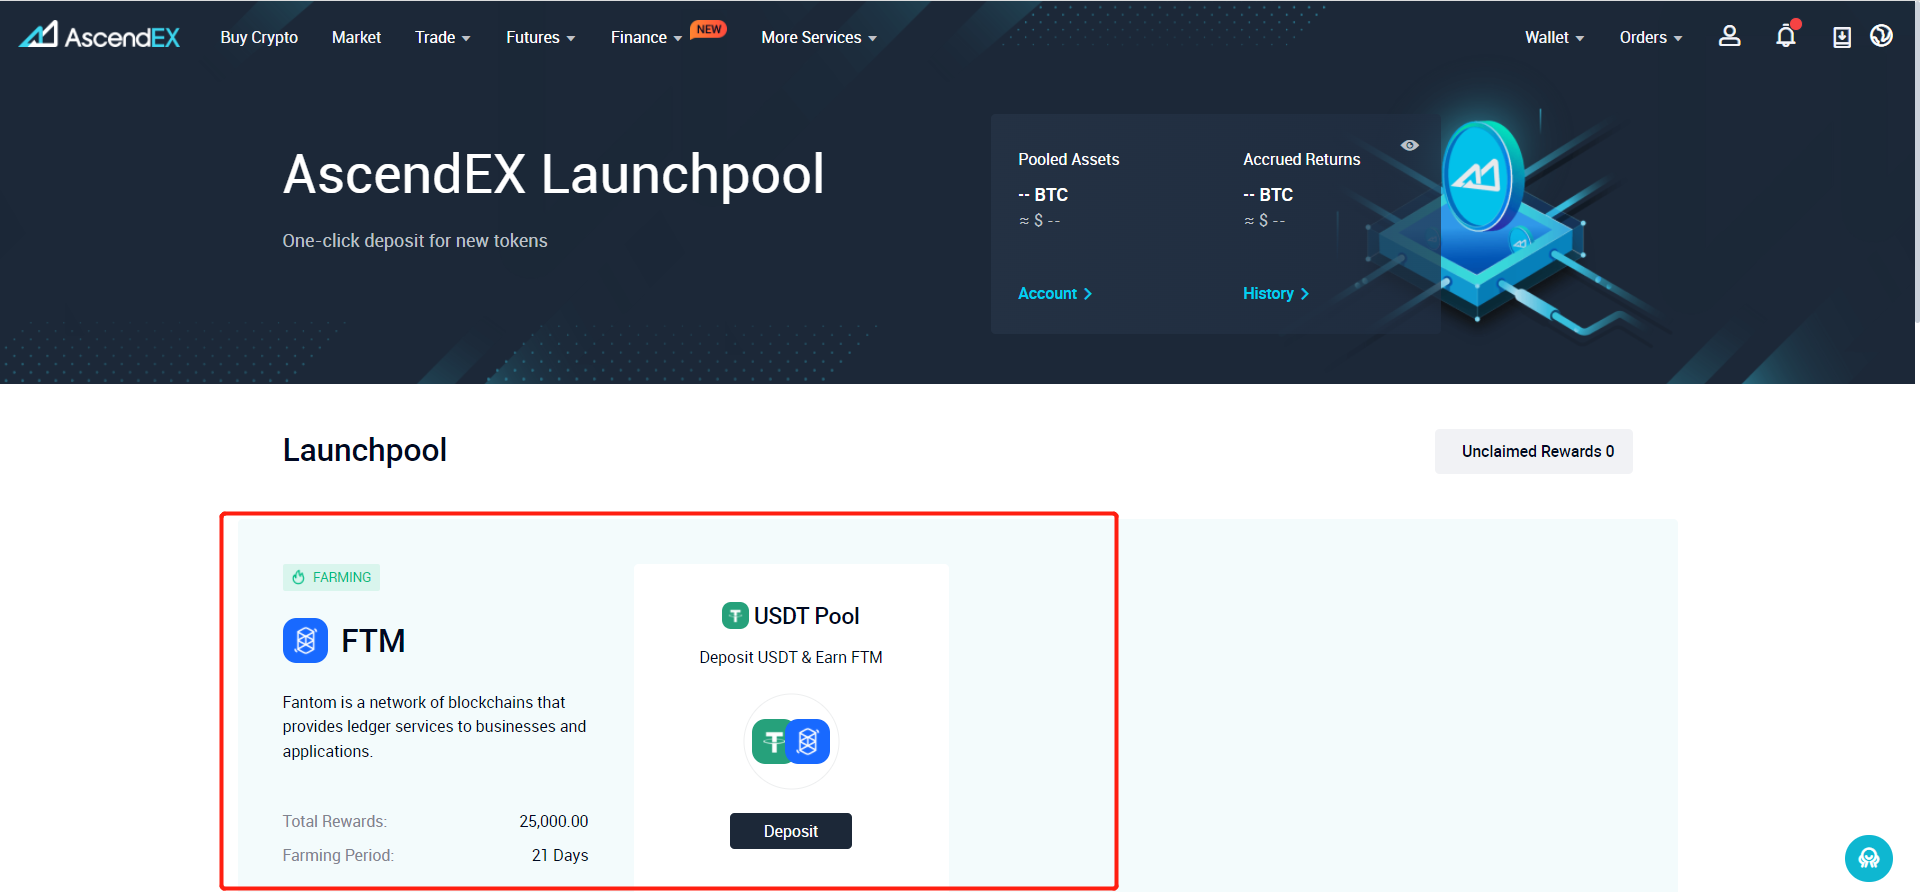Click the Farming Period value 21 Days
The height and width of the screenshot is (892, 1920).
(x=560, y=855)
